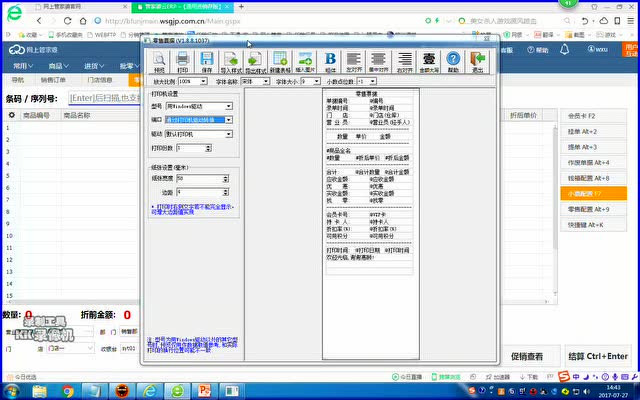Screen dimensions: 640x400
Task: Click the 欢迎光临 footer line in receipt
Action: click(350, 258)
